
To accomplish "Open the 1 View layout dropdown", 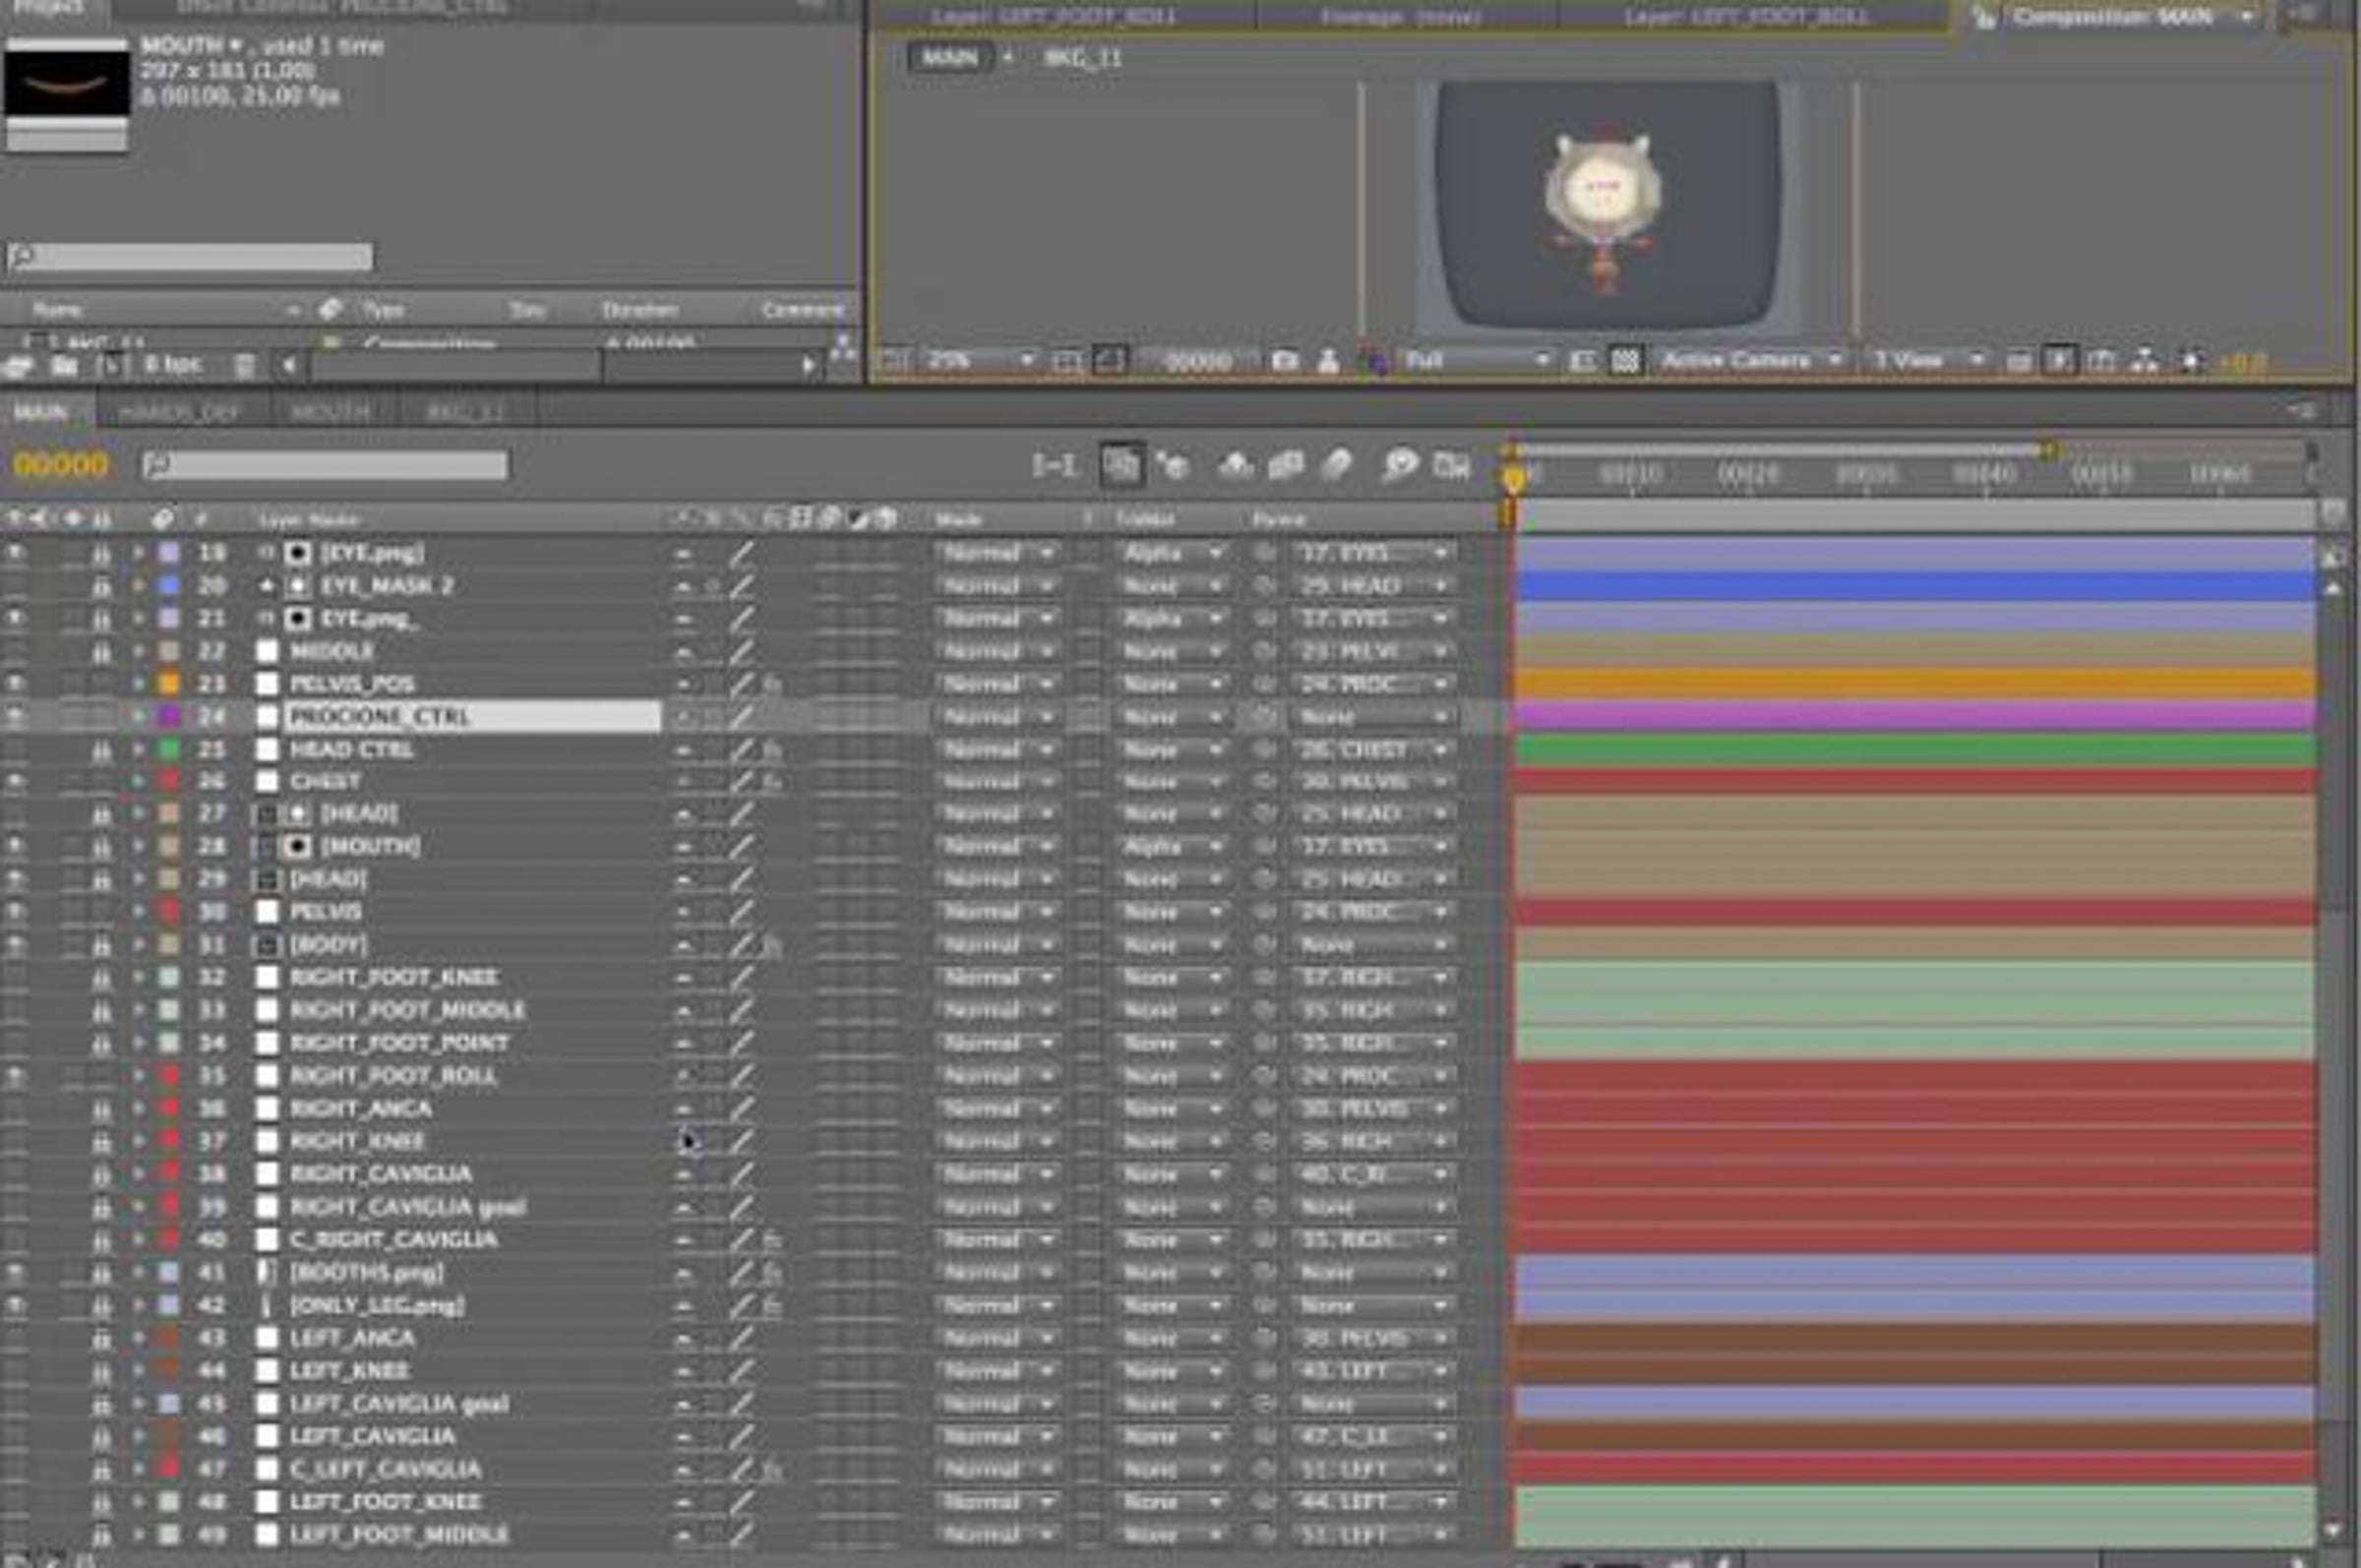I will pos(1927,361).
